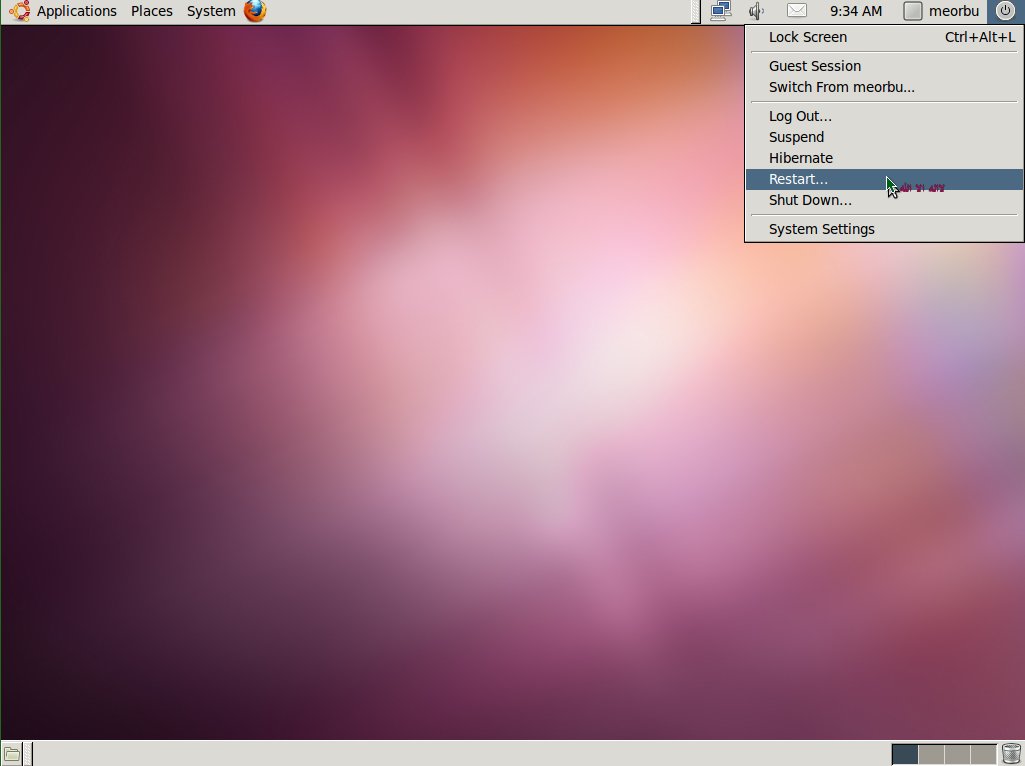The image size is (1025, 766).
Task: Open the Places menu
Action: (x=151, y=11)
